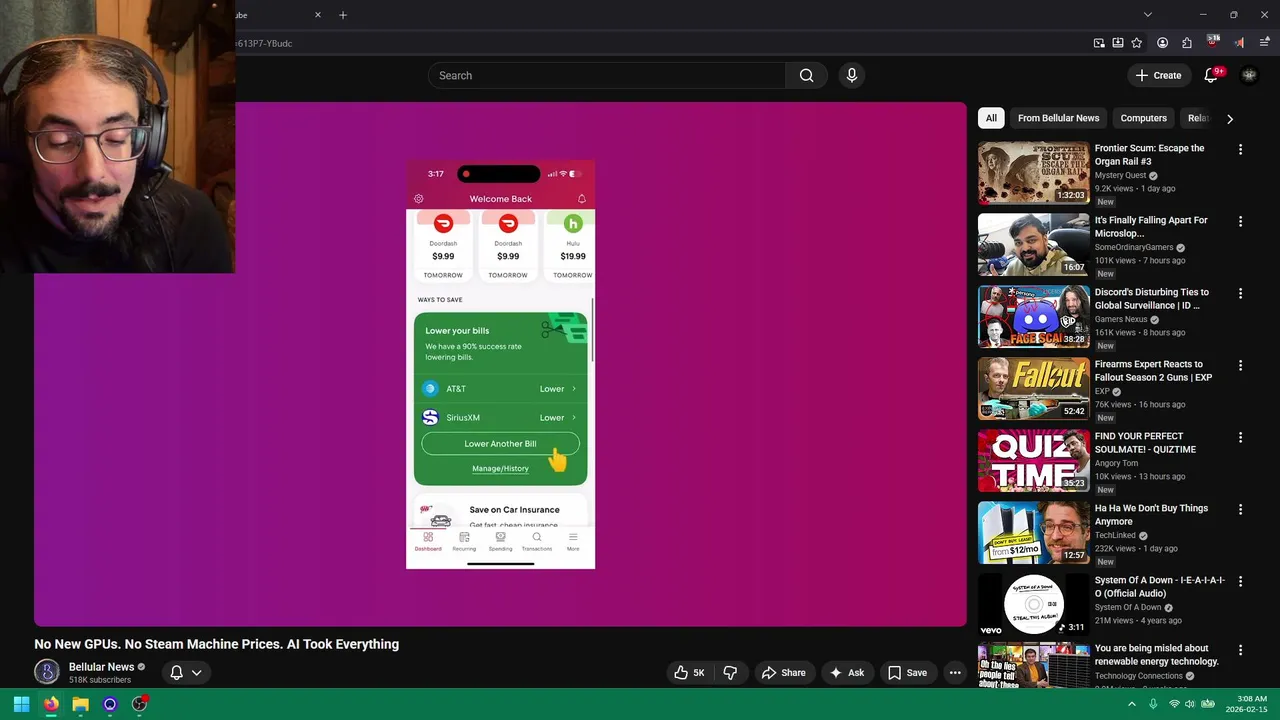Switch to Firefox in the taskbar
The height and width of the screenshot is (720, 1280).
(x=51, y=704)
